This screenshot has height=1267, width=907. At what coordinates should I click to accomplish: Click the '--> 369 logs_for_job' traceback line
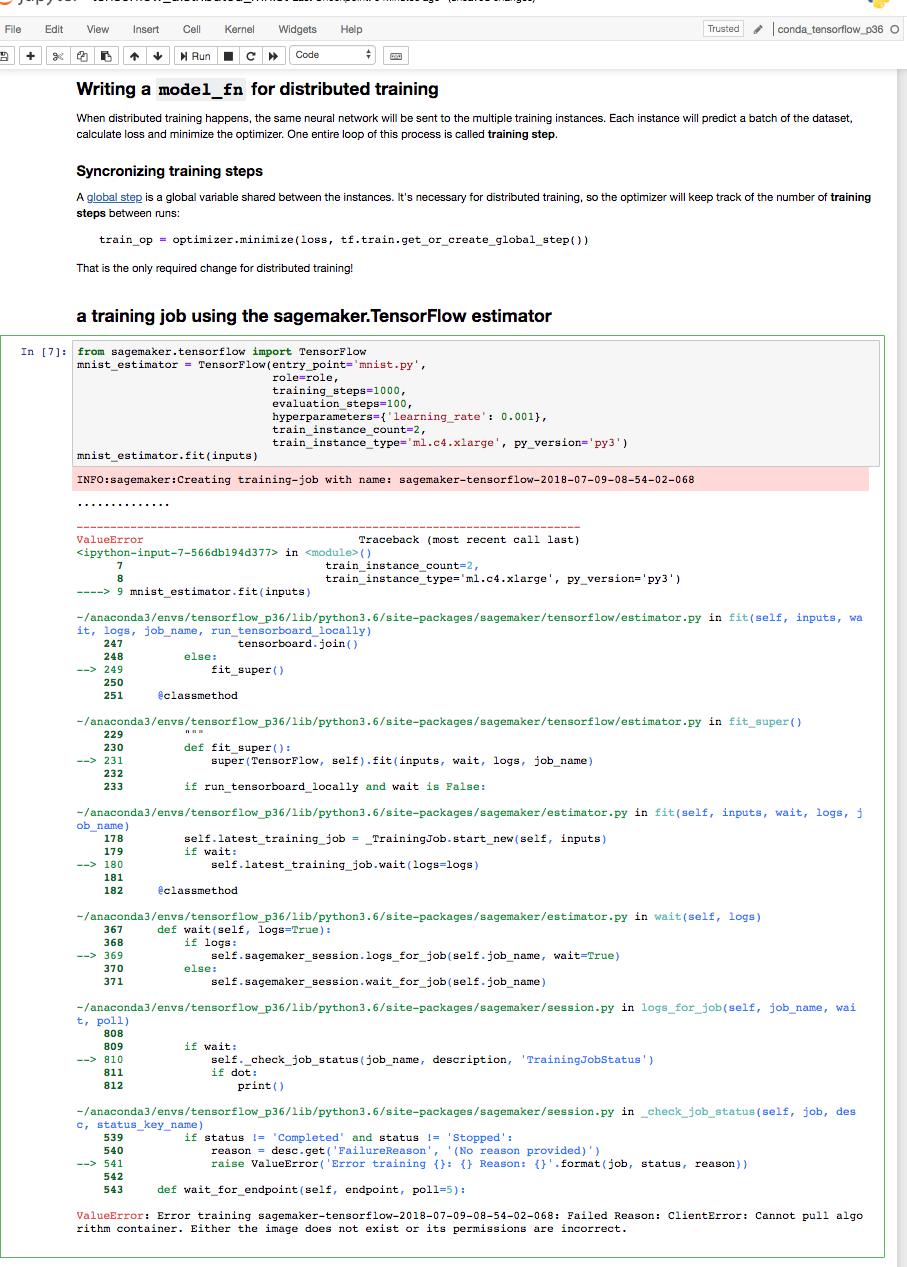(x=348, y=956)
